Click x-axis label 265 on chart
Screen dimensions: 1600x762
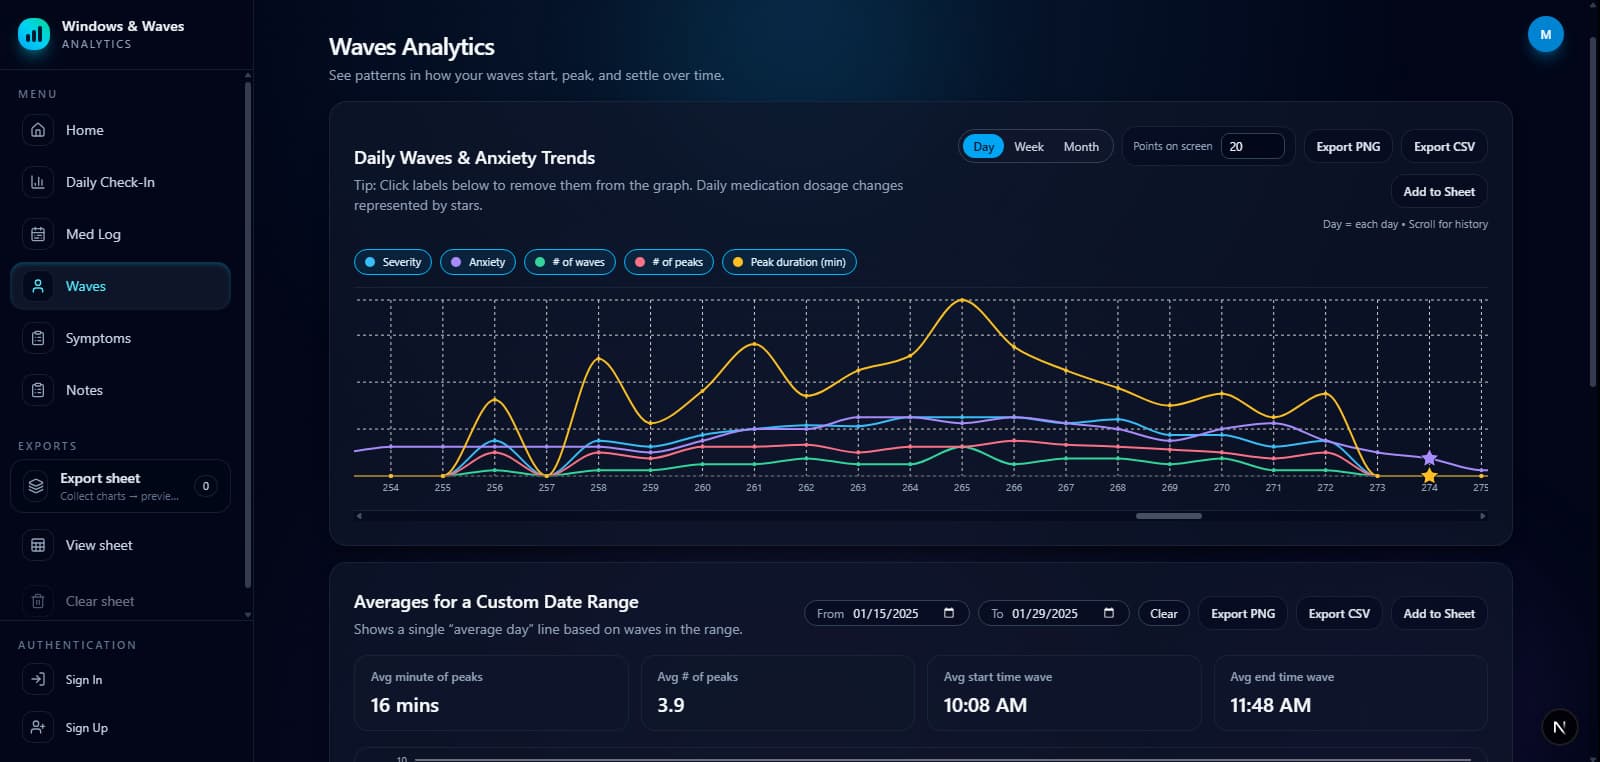(962, 488)
